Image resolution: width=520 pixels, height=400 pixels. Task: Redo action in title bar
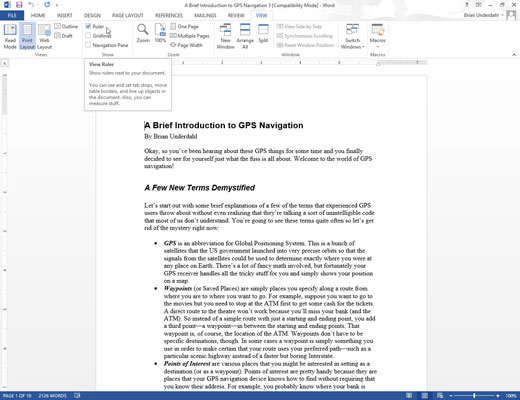tap(47, 5)
